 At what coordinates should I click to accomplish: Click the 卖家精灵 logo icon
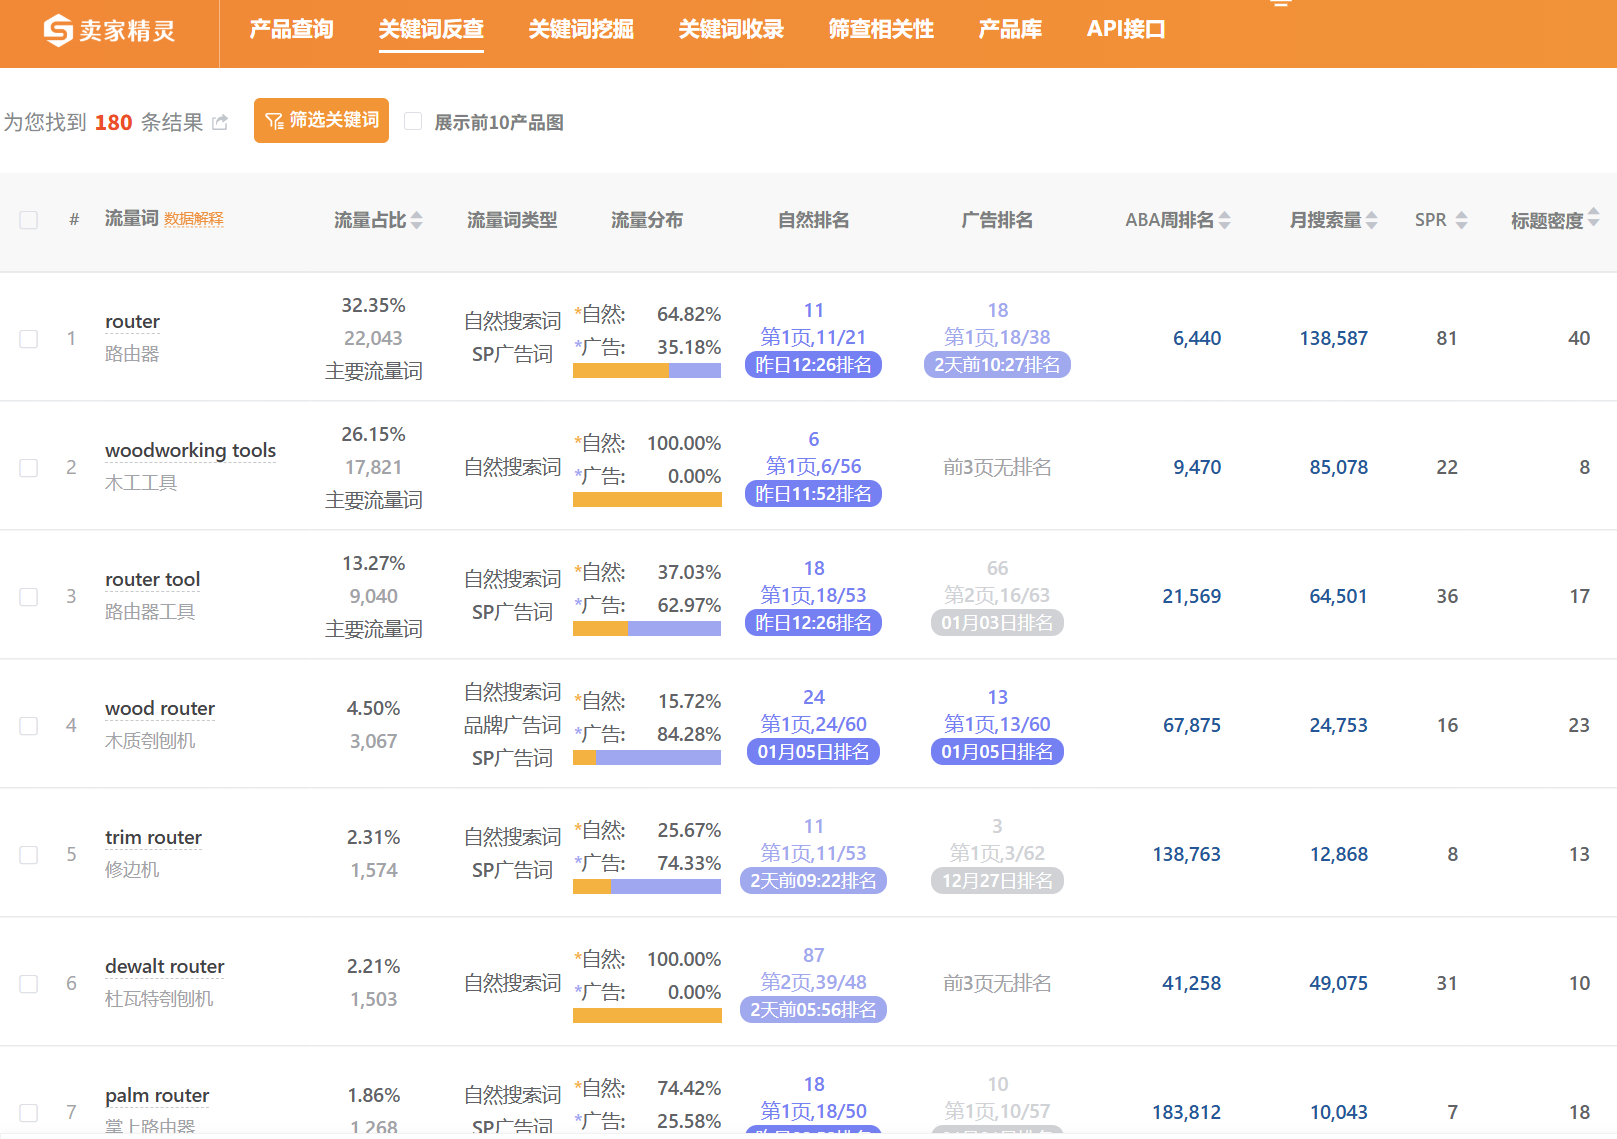click(58, 31)
